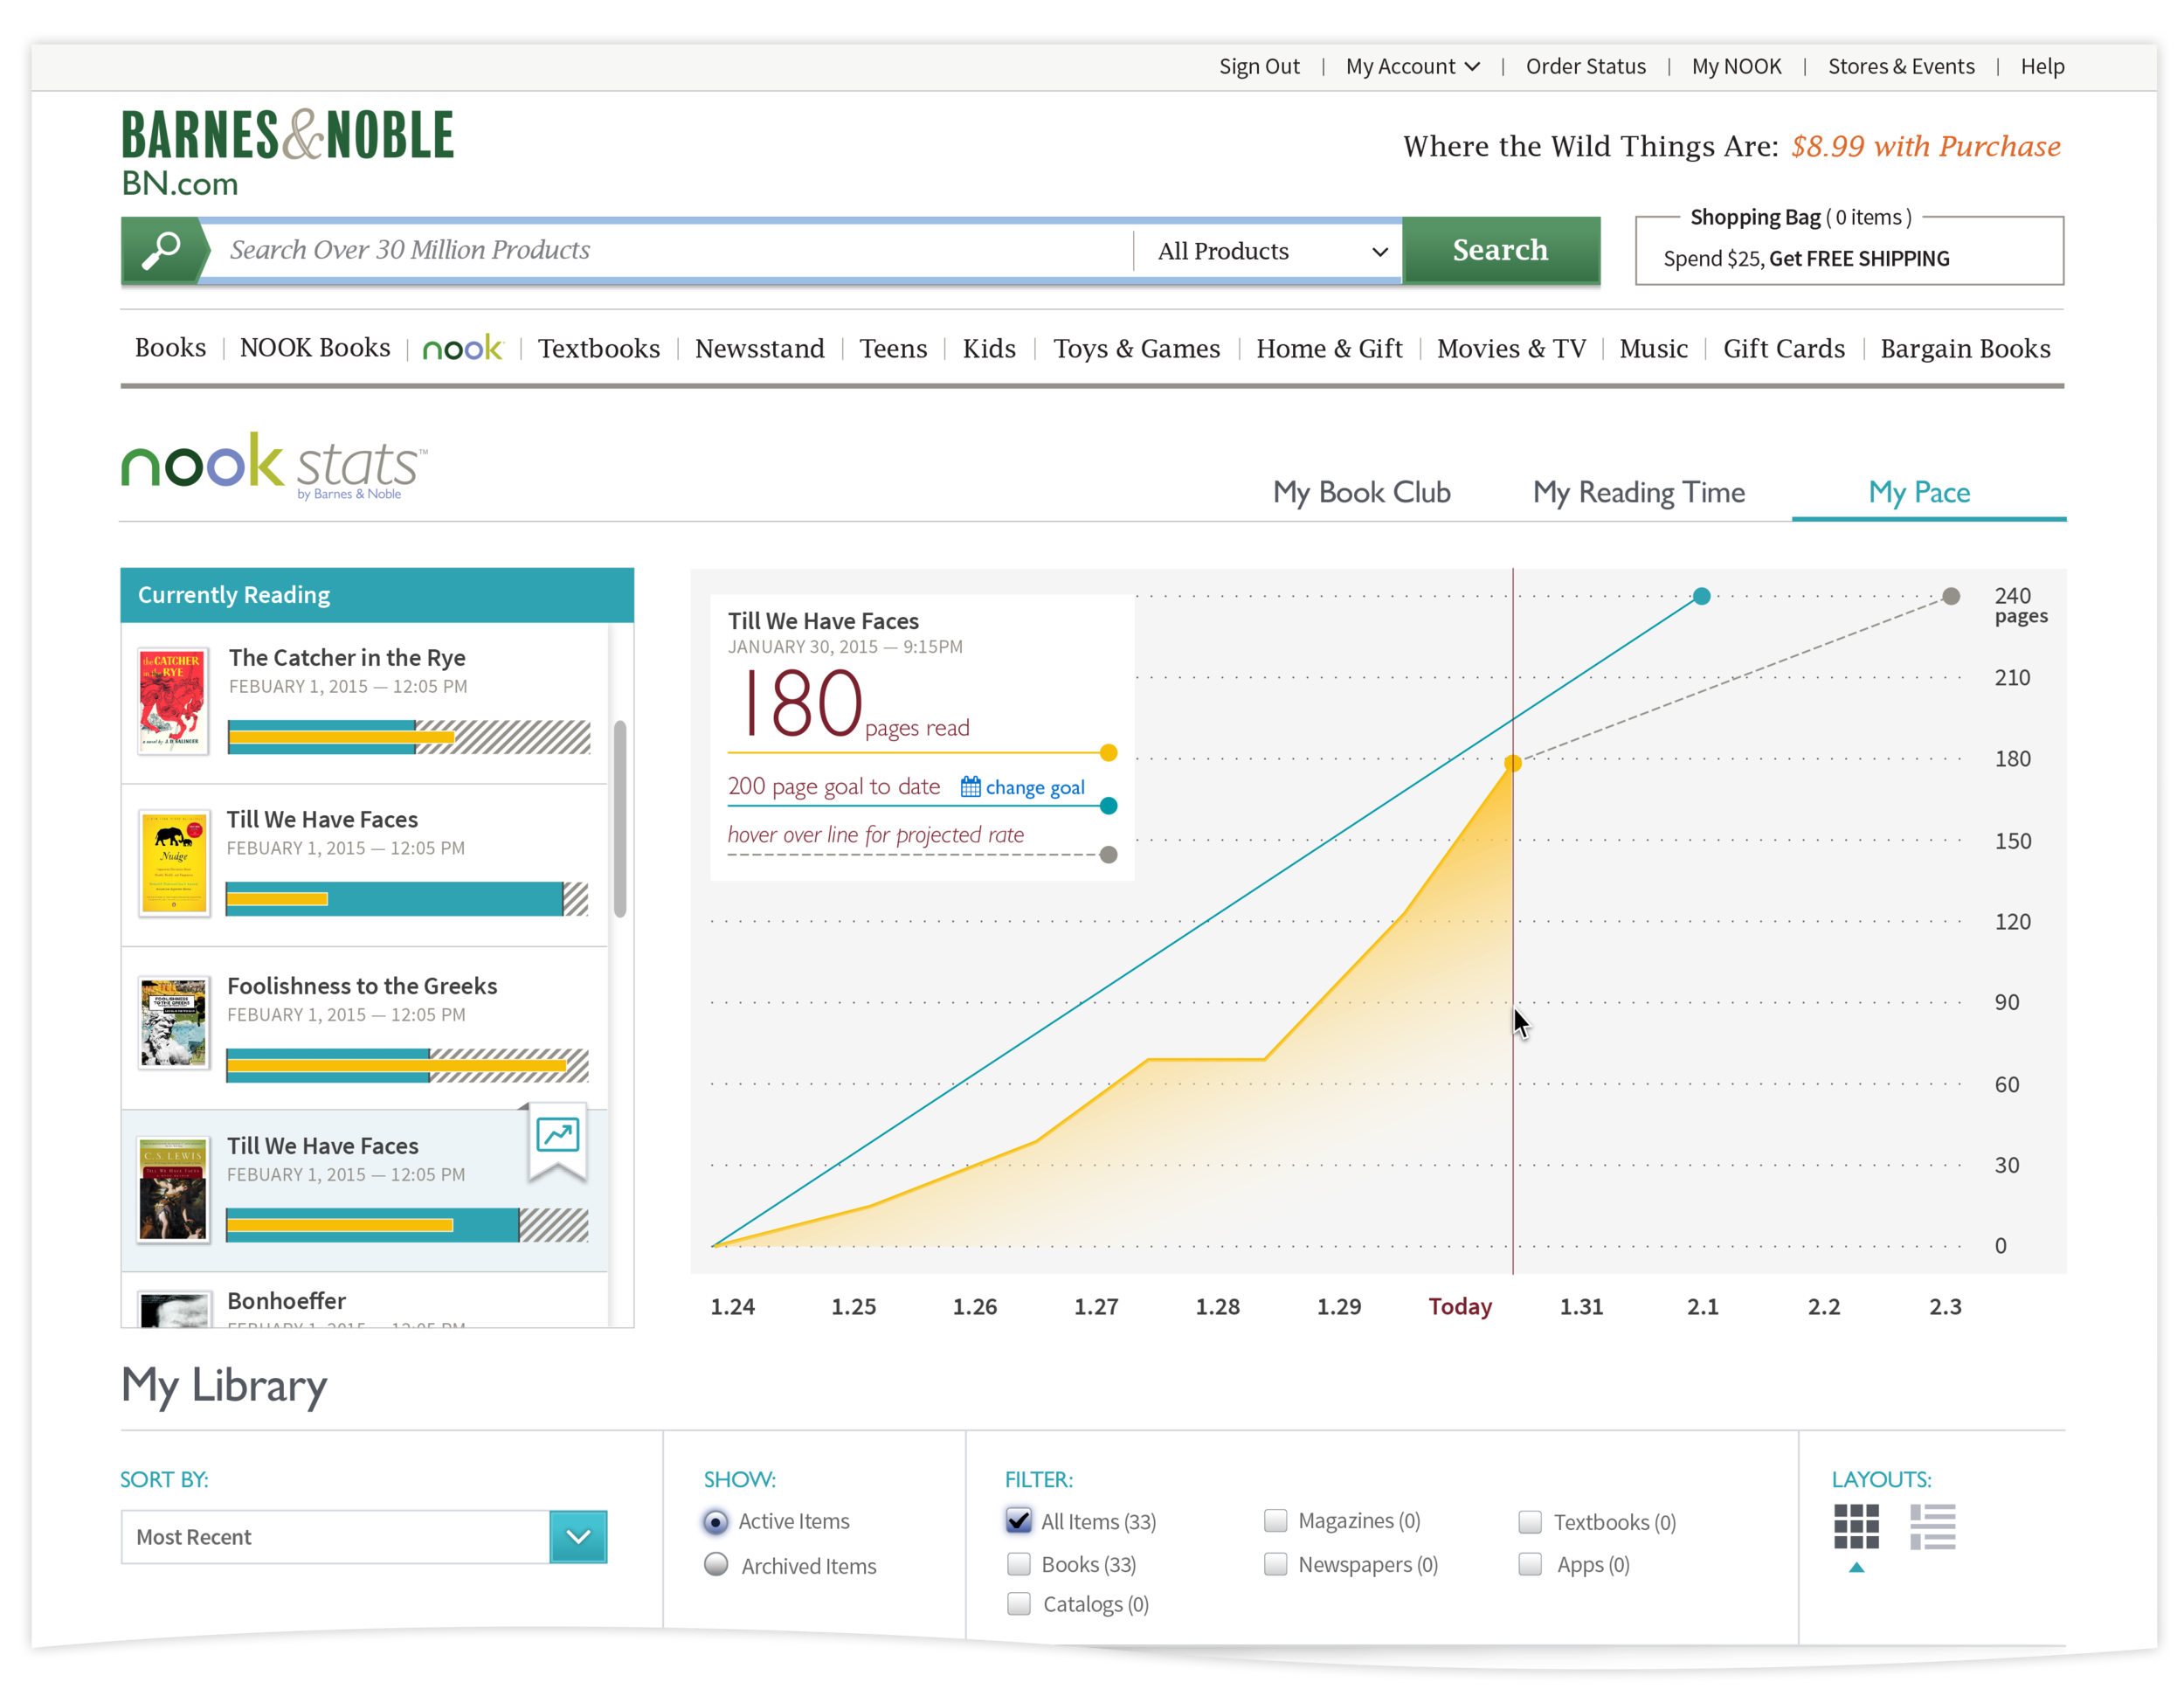Select the My Pace tab
The width and height of the screenshot is (2184, 1696).
pos(1919,492)
